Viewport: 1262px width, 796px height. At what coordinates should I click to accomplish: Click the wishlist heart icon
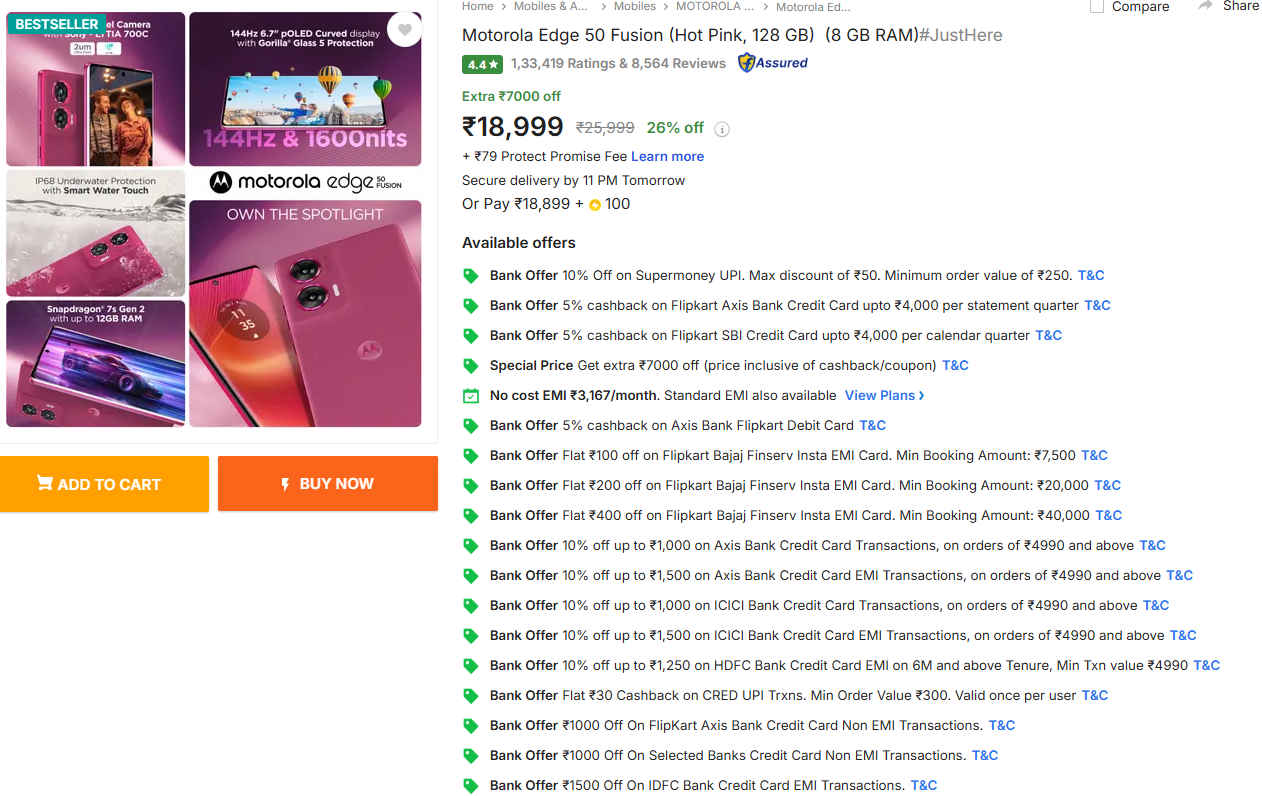pyautogui.click(x=404, y=30)
